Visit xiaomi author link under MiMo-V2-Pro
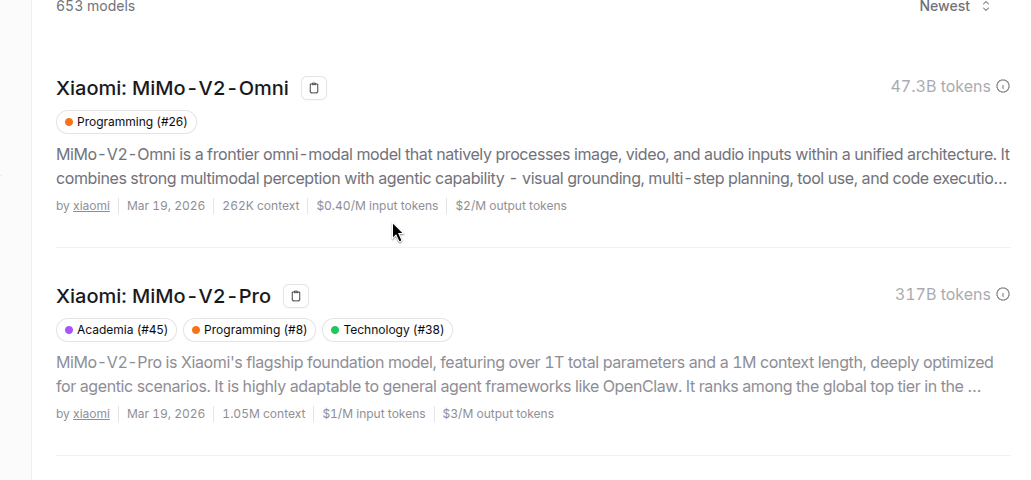 91,414
